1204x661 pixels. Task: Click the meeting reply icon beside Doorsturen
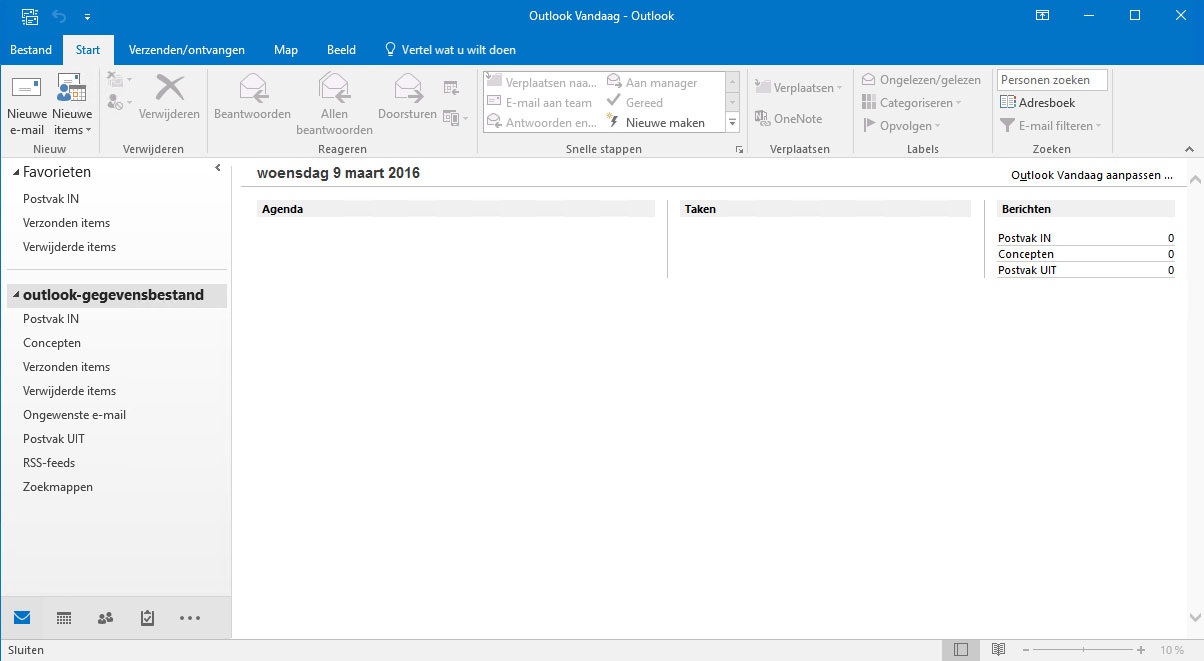coord(452,87)
